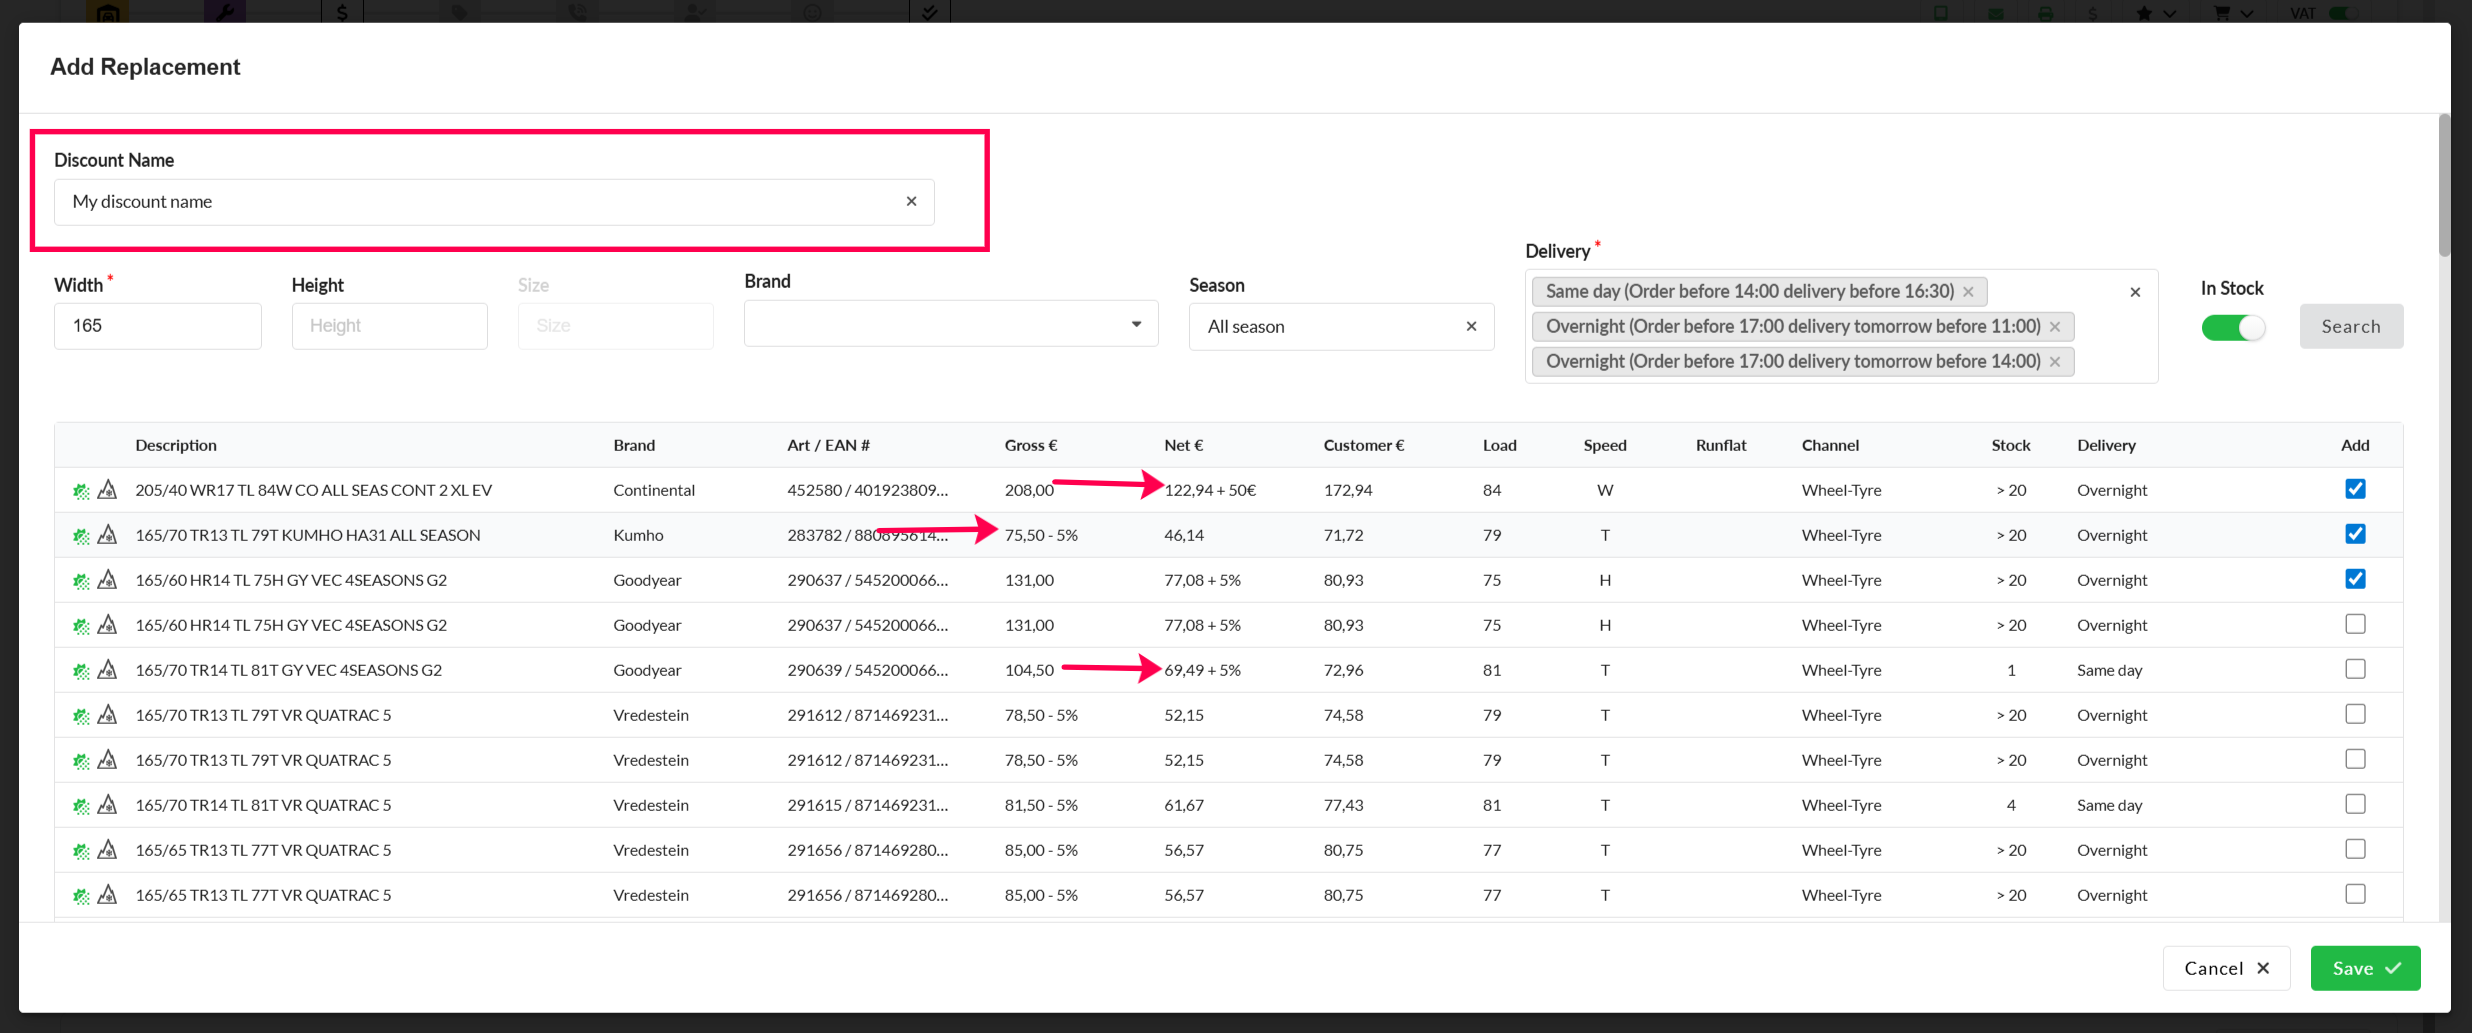Image resolution: width=2472 pixels, height=1033 pixels.
Task: Uncheck Add for the Continental tyre
Action: pos(2355,489)
